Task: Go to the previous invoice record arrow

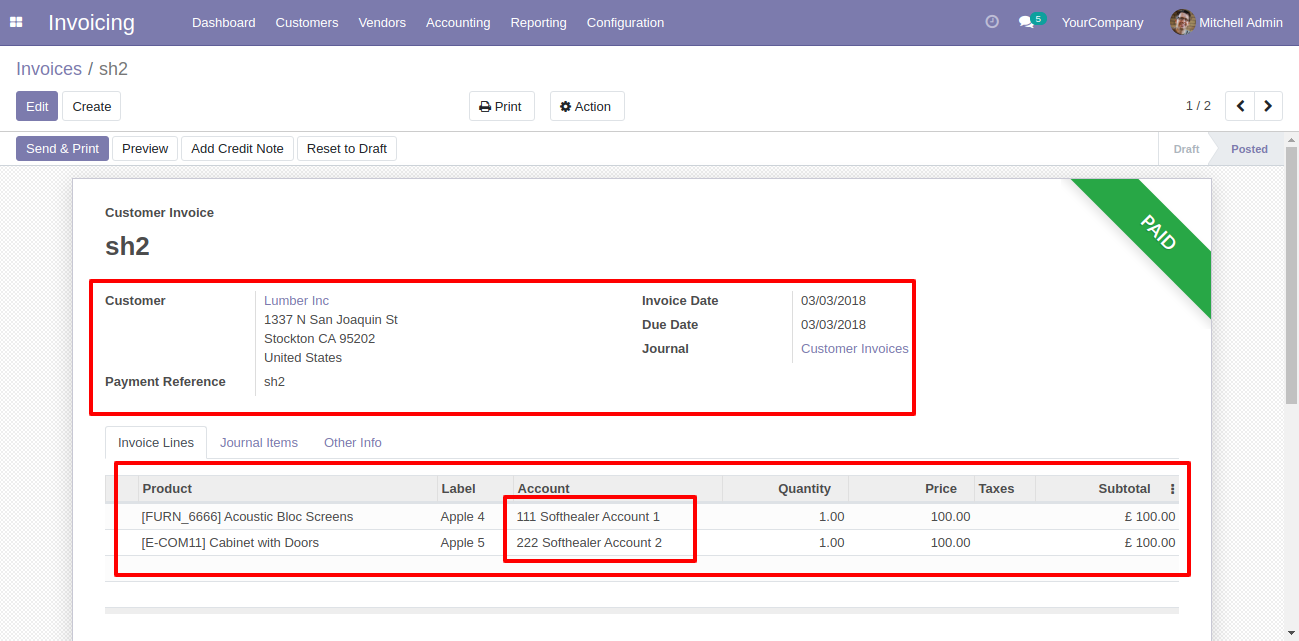Action: click(1240, 106)
